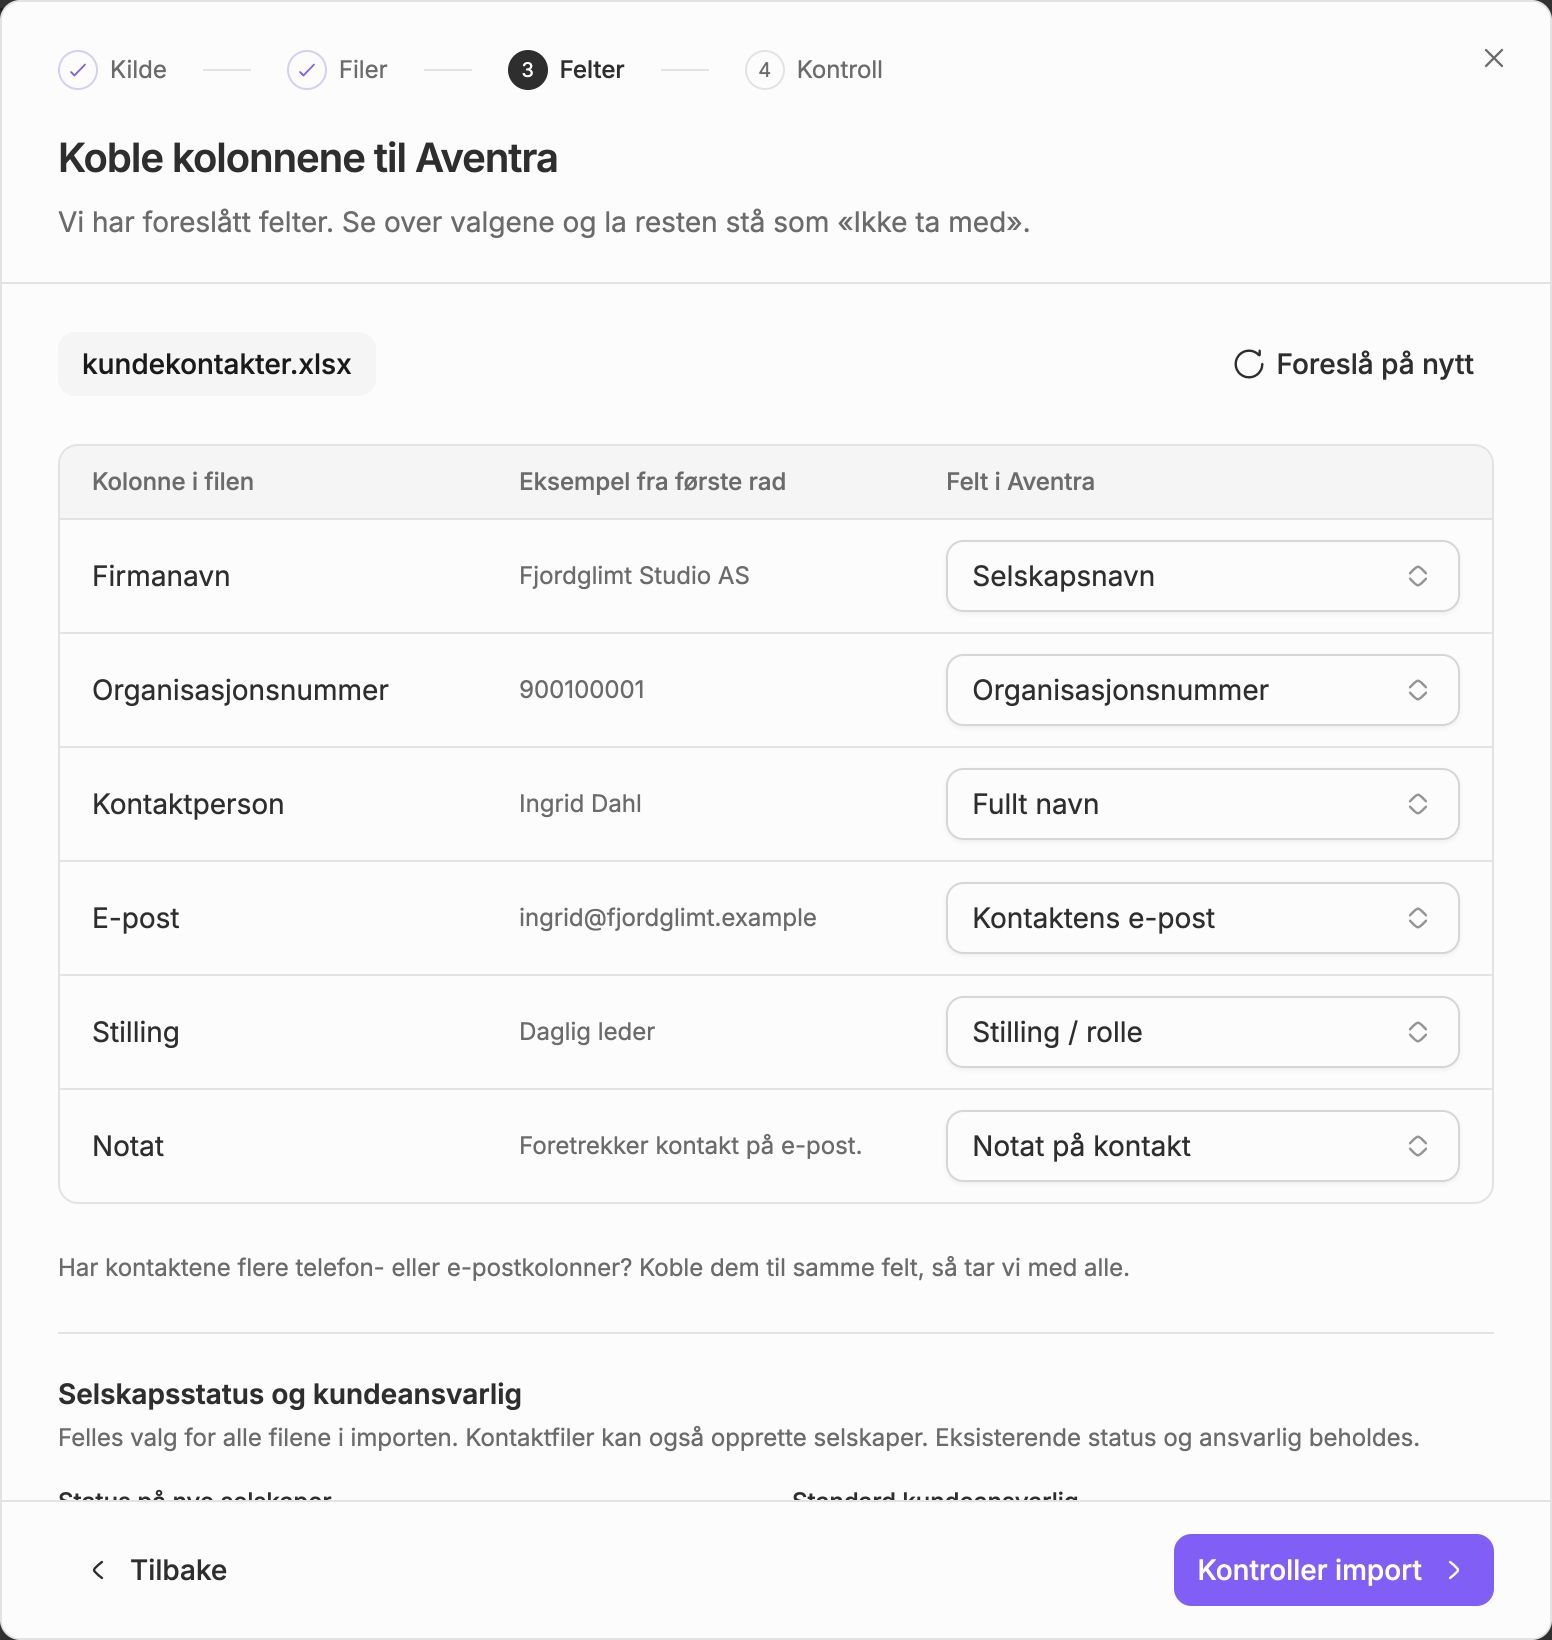Go back with the Tilbake button
1552x1640 pixels.
tap(158, 1570)
